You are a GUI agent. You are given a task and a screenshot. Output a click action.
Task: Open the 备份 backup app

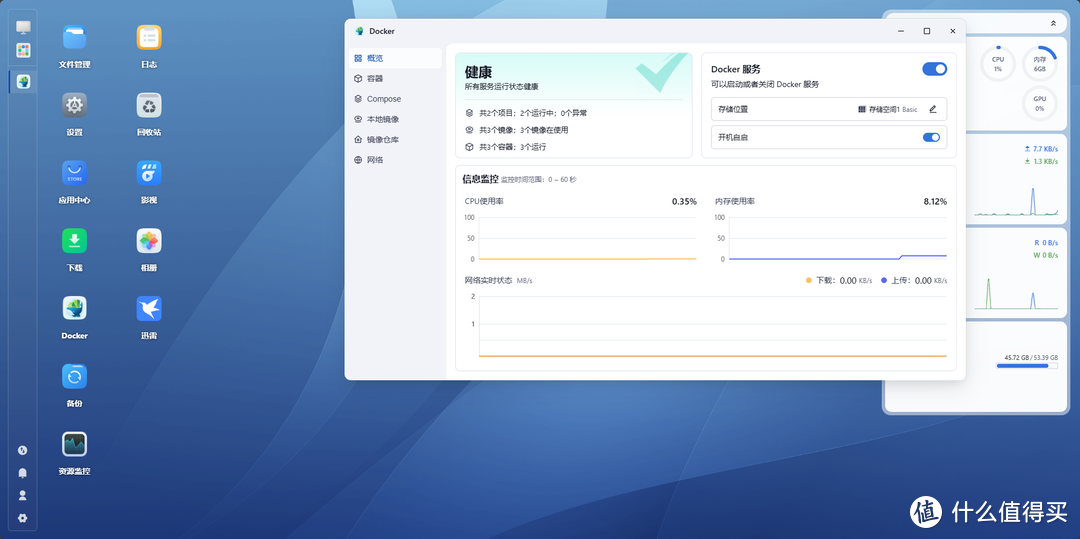point(74,377)
